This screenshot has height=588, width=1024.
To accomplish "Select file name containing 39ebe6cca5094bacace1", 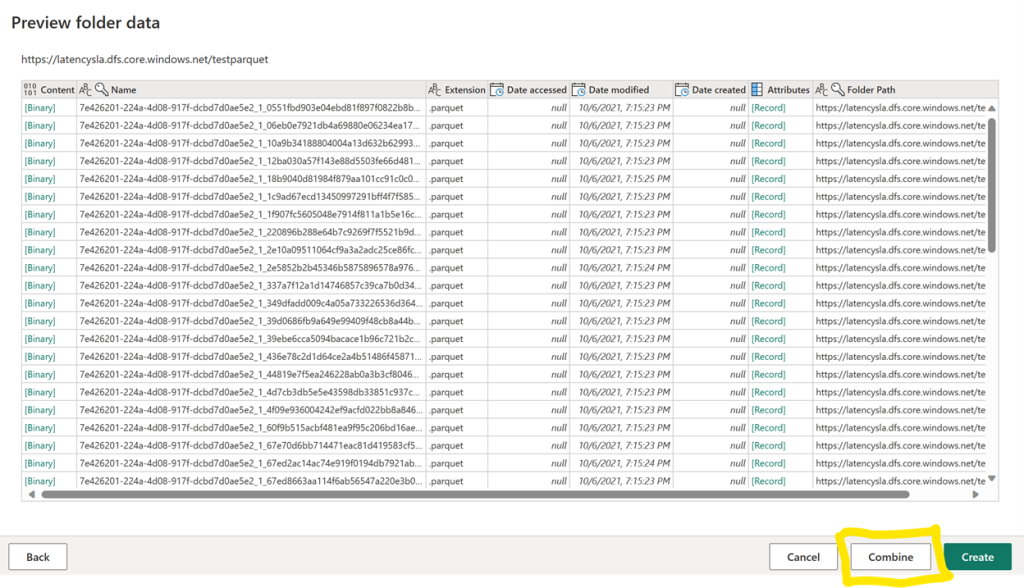I will point(250,338).
